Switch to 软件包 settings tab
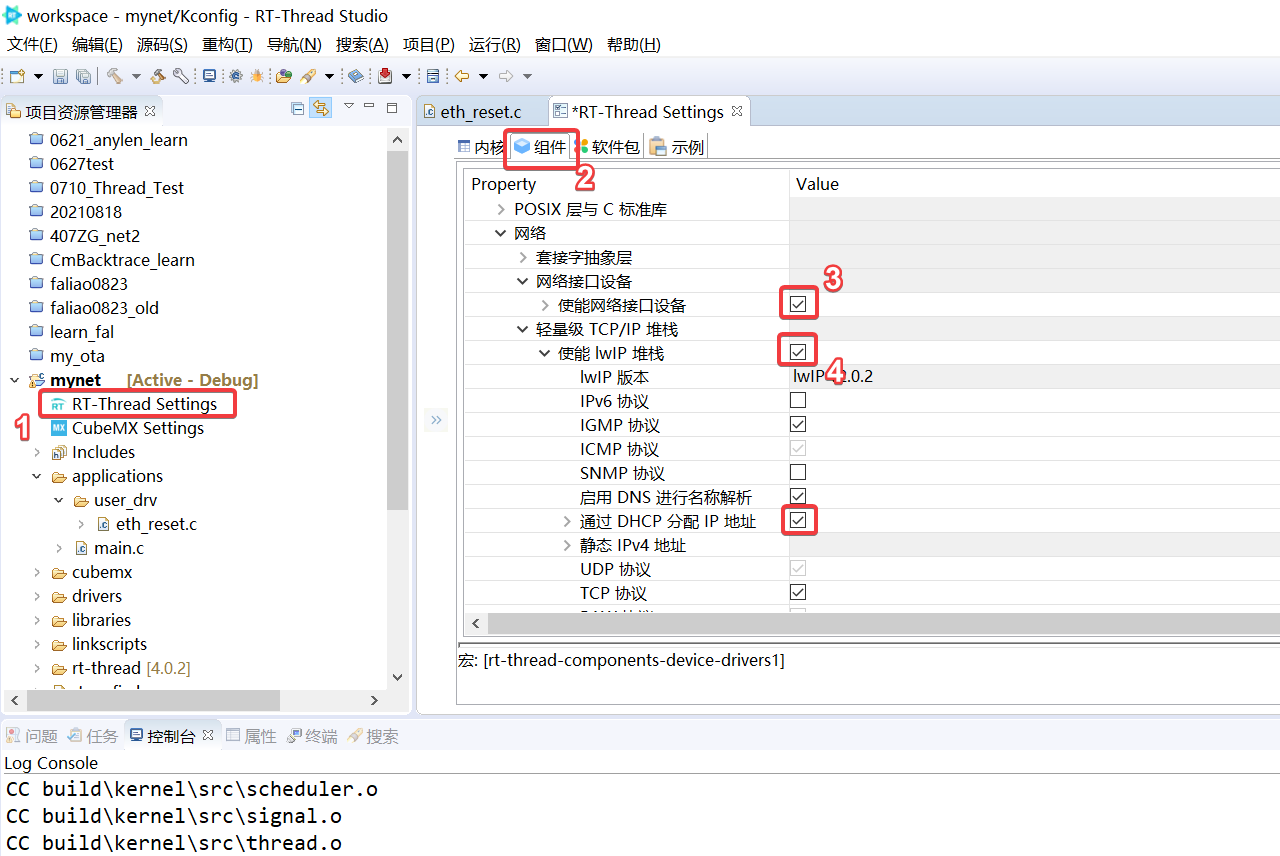Image resolution: width=1280 pixels, height=856 pixels. 607,147
